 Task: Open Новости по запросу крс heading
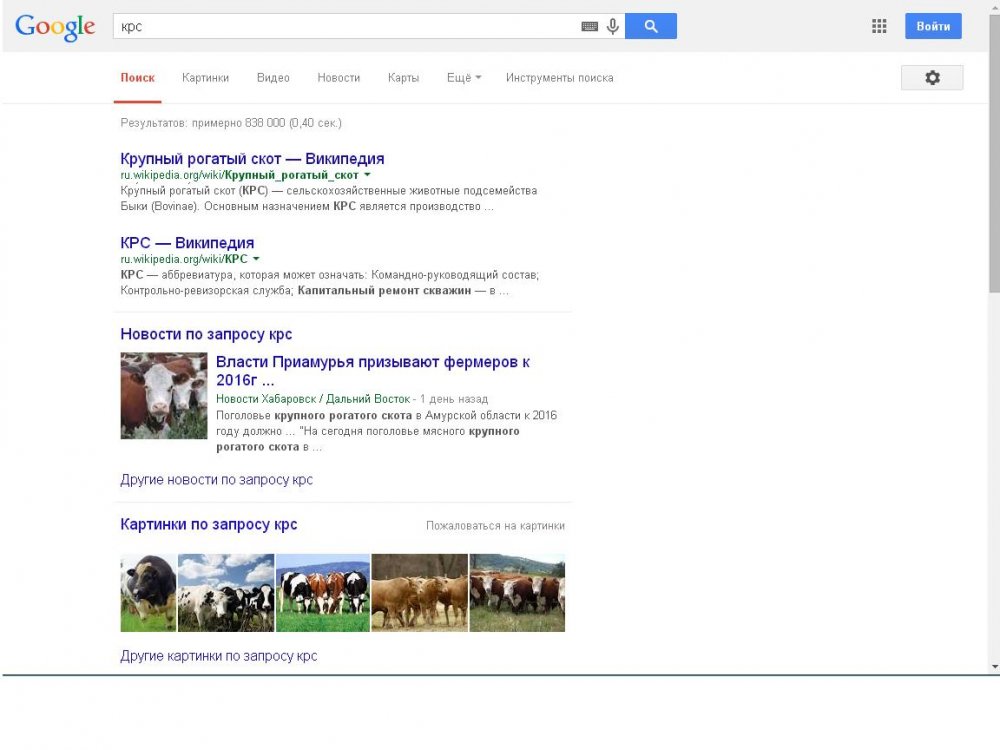point(206,334)
